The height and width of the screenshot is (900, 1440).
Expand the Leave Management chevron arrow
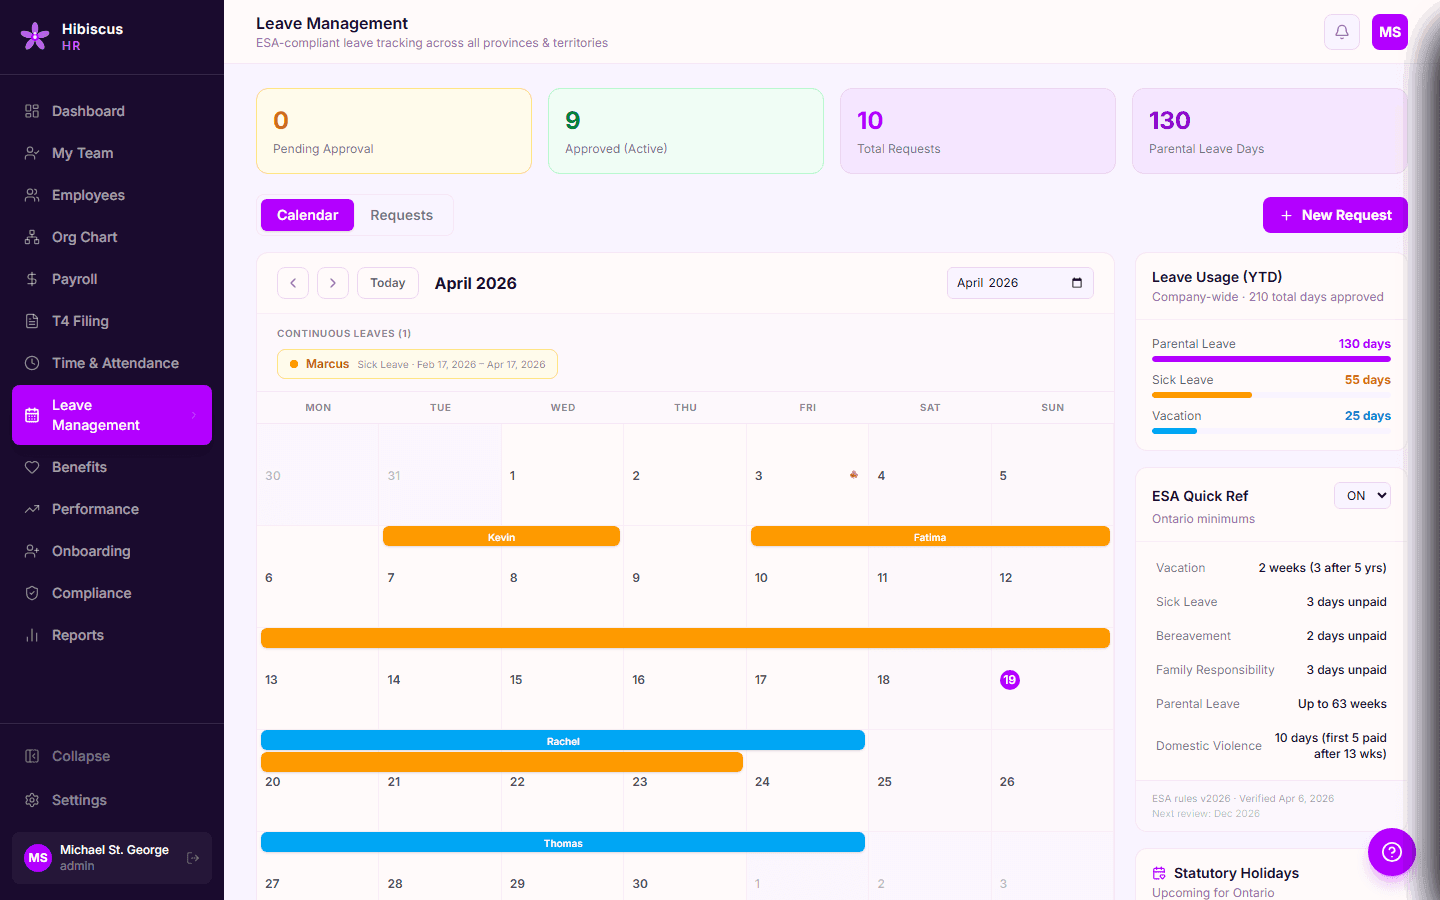(x=194, y=415)
